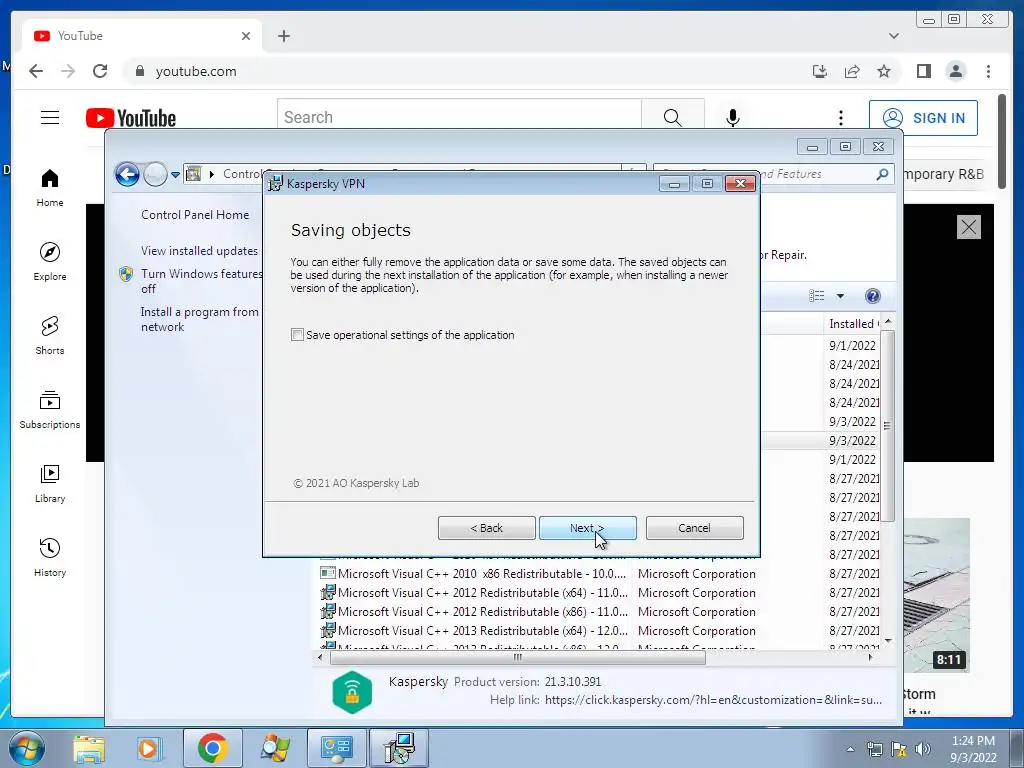Open a new Chrome tab
Screen dimensions: 1024x768
(283, 36)
